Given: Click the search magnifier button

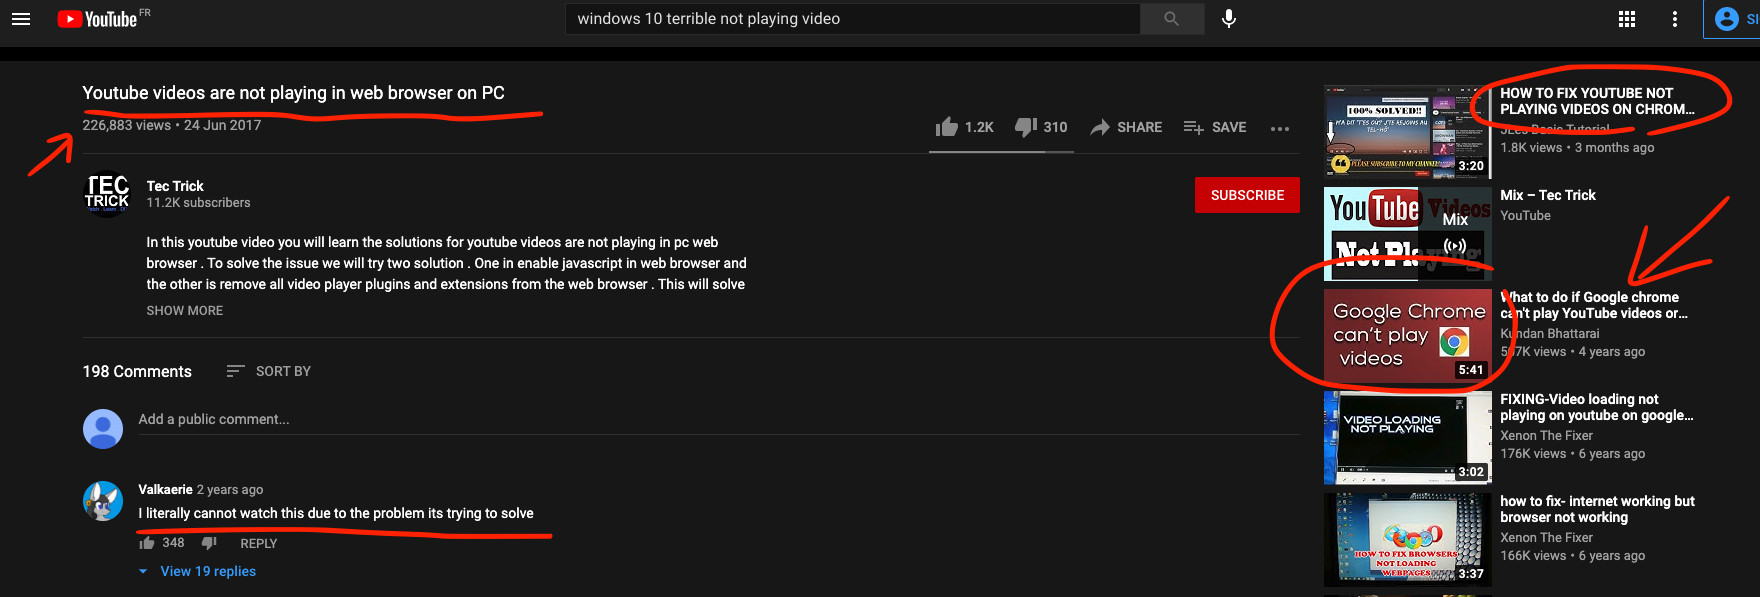Looking at the screenshot, I should click(x=1171, y=19).
